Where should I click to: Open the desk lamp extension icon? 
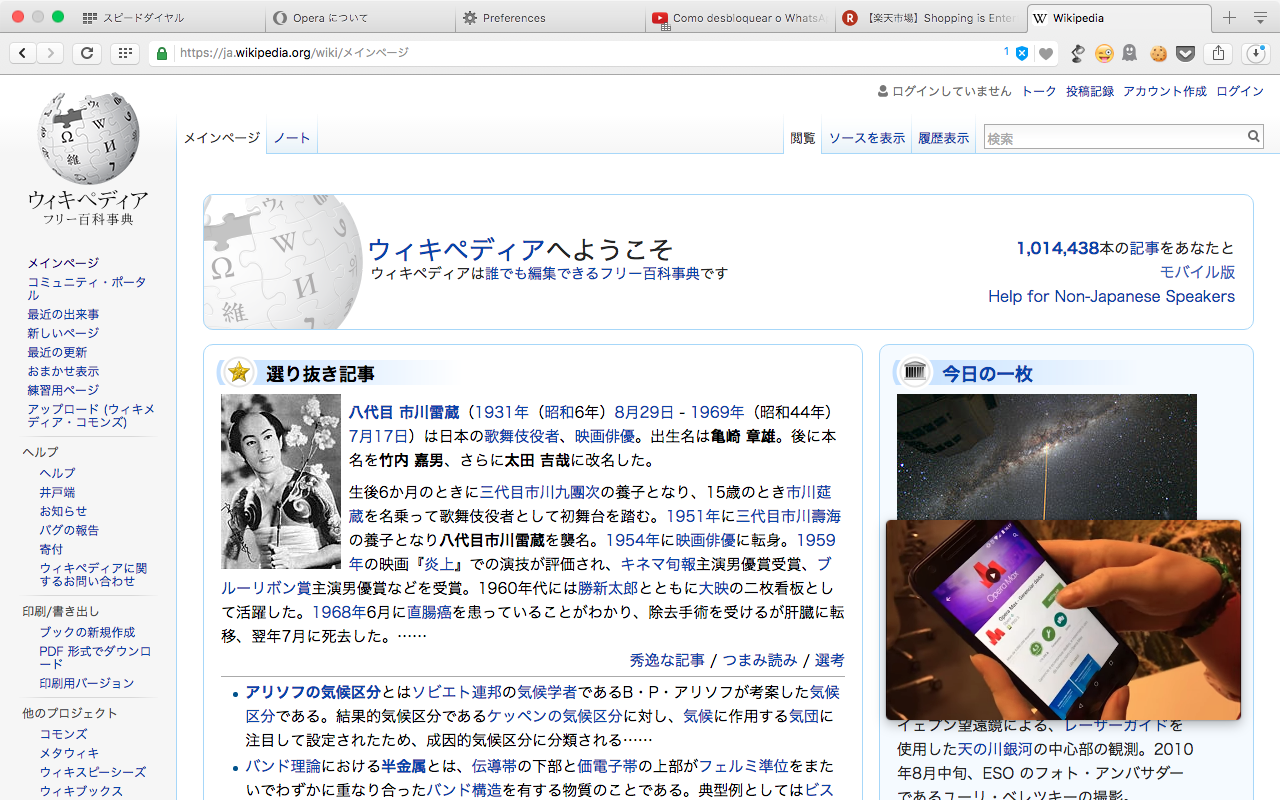coord(1078,53)
